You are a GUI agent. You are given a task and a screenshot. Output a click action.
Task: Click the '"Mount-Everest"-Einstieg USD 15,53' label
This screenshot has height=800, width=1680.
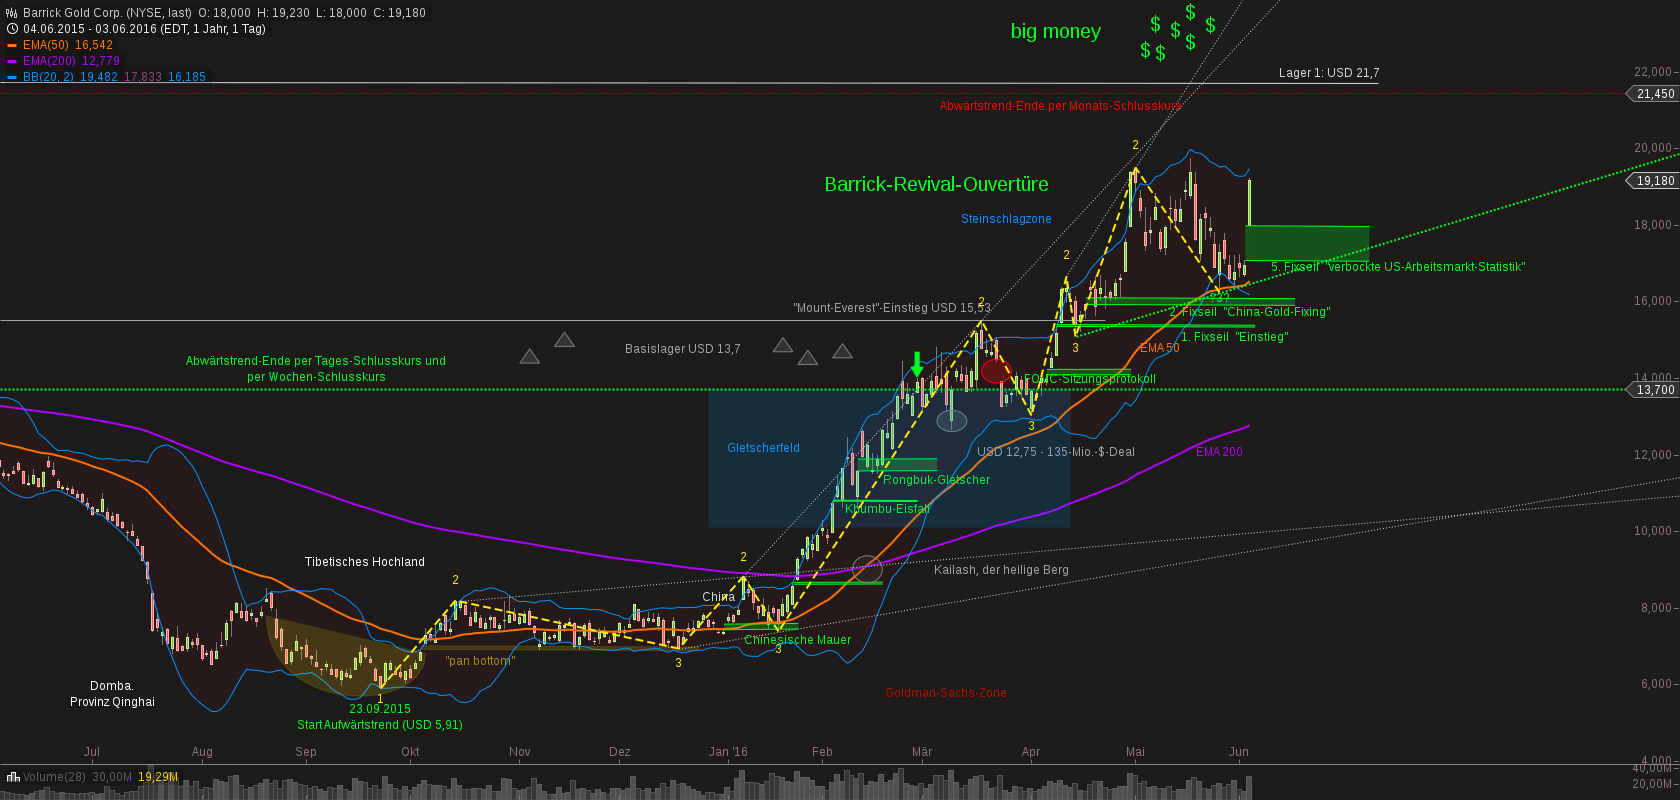coord(892,308)
